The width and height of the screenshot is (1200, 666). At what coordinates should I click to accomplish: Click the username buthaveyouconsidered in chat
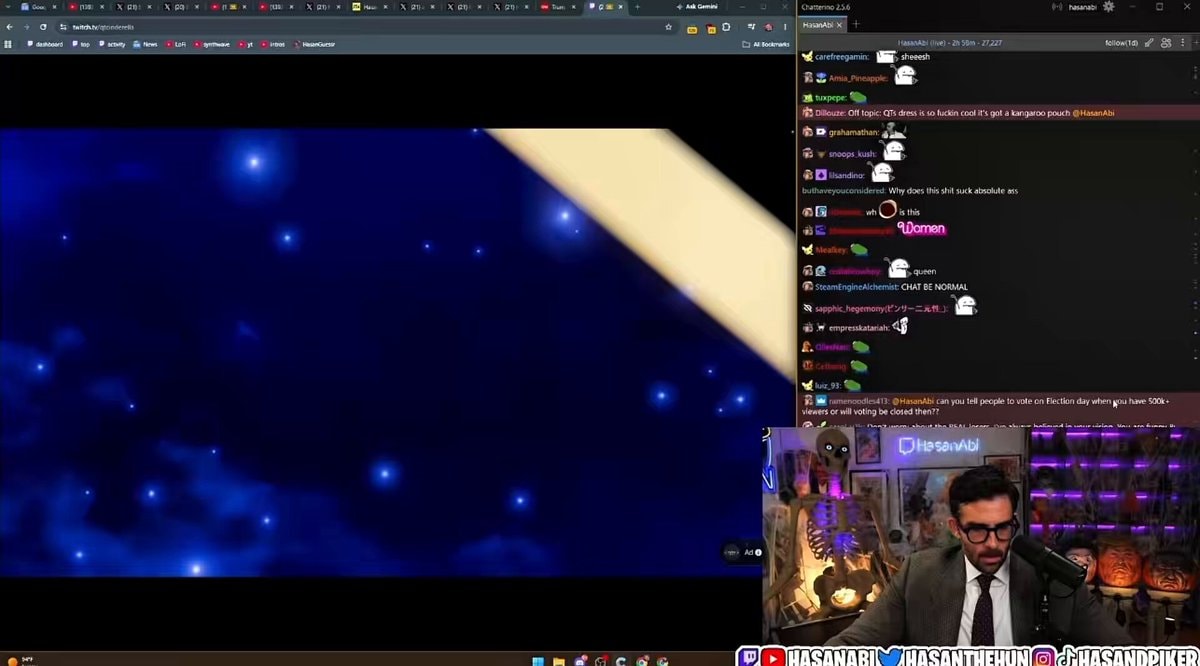[x=843, y=190]
